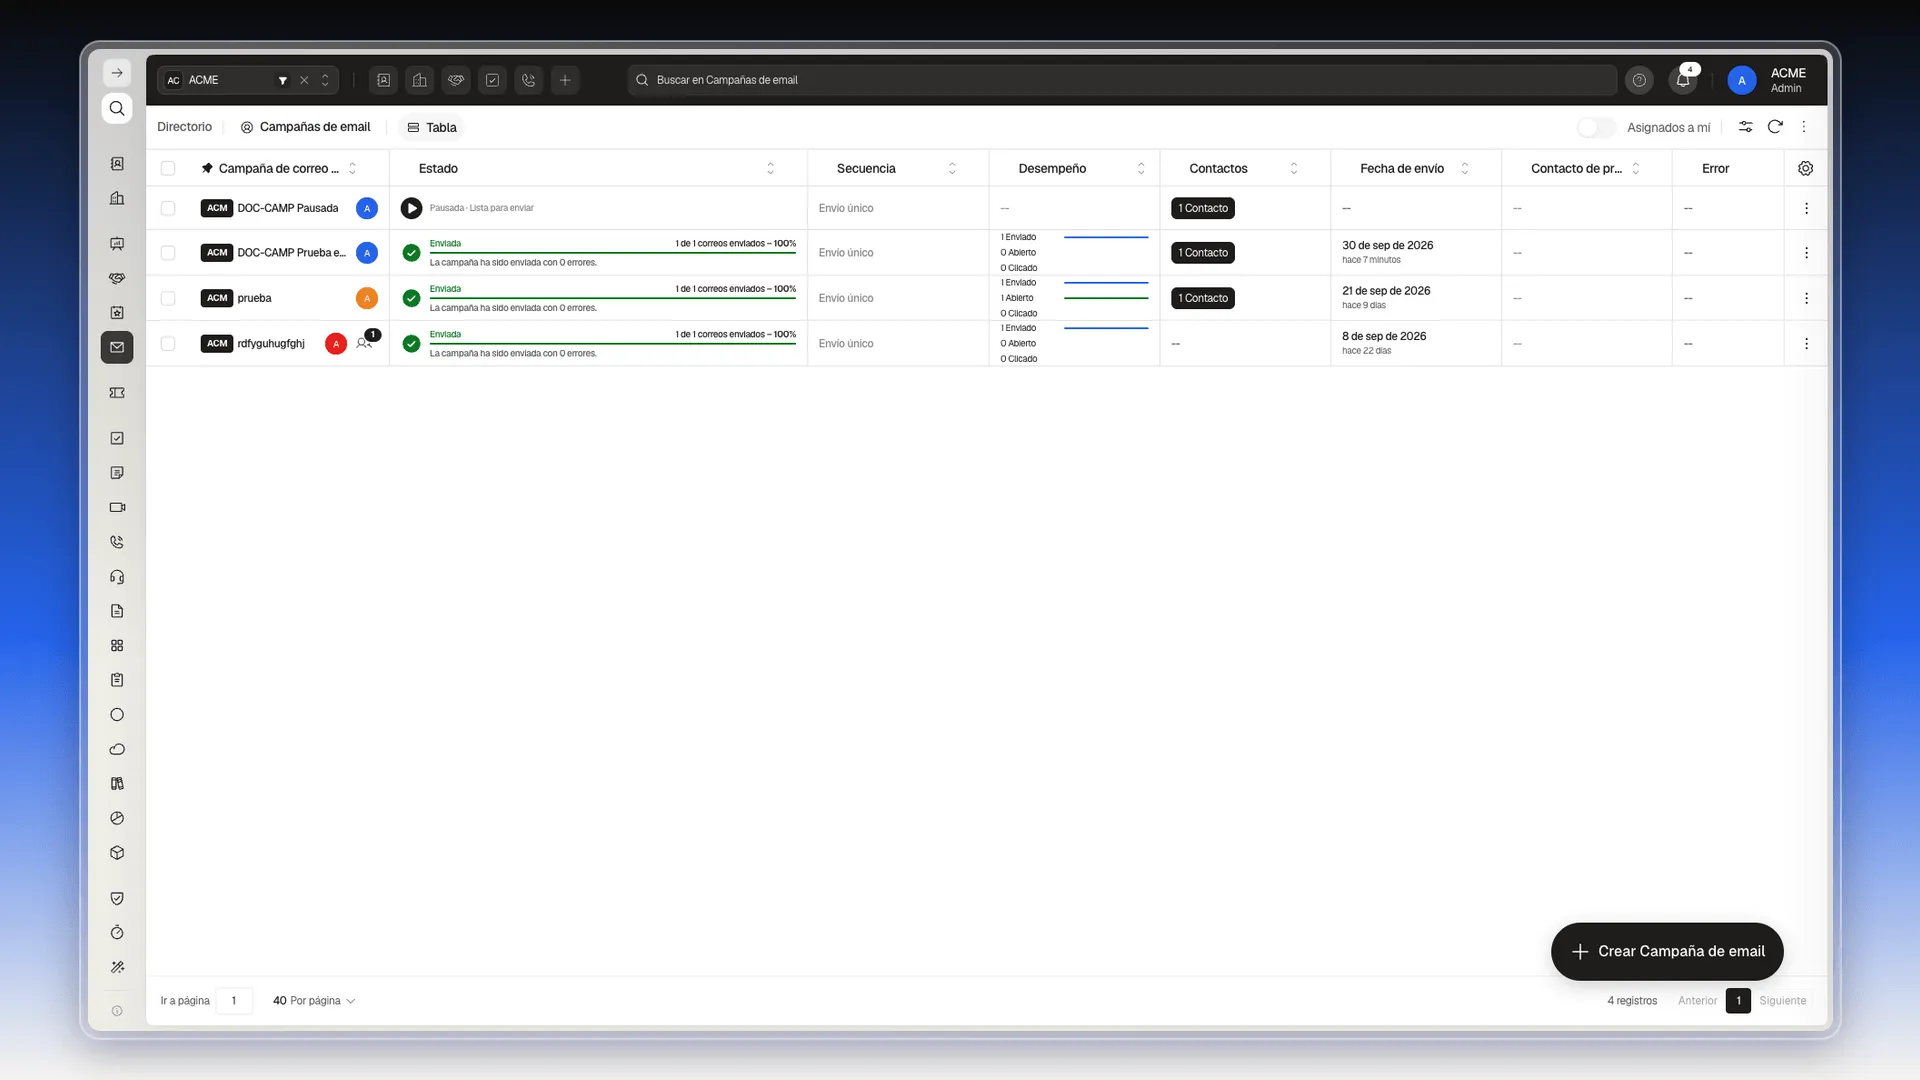Open the ticket sidebar icon
The width and height of the screenshot is (1920, 1080).
[117, 393]
